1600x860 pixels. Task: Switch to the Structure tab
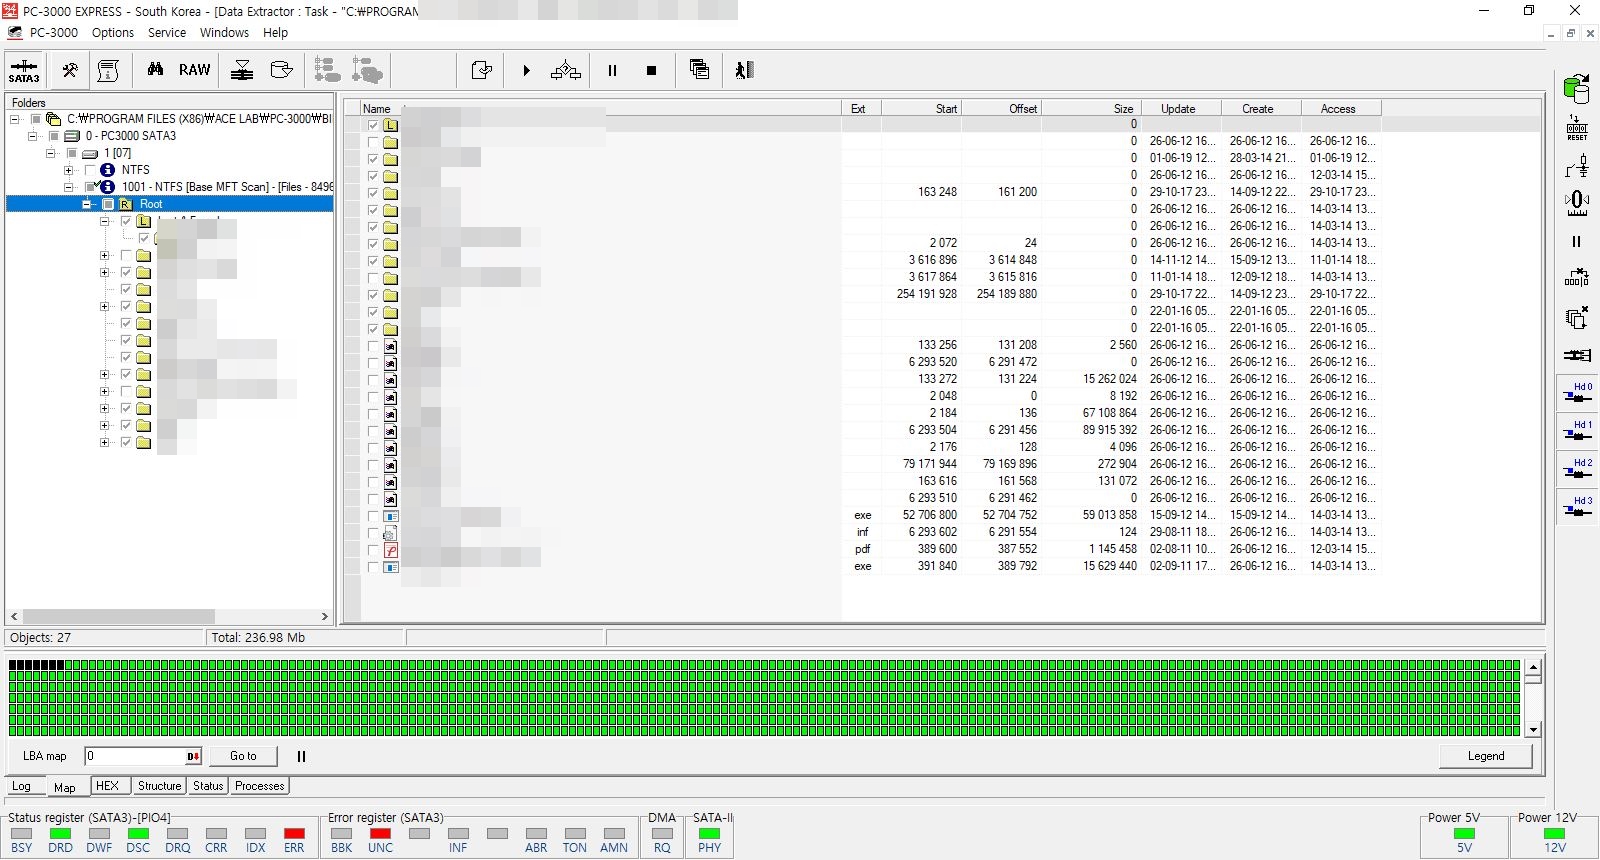[160, 786]
